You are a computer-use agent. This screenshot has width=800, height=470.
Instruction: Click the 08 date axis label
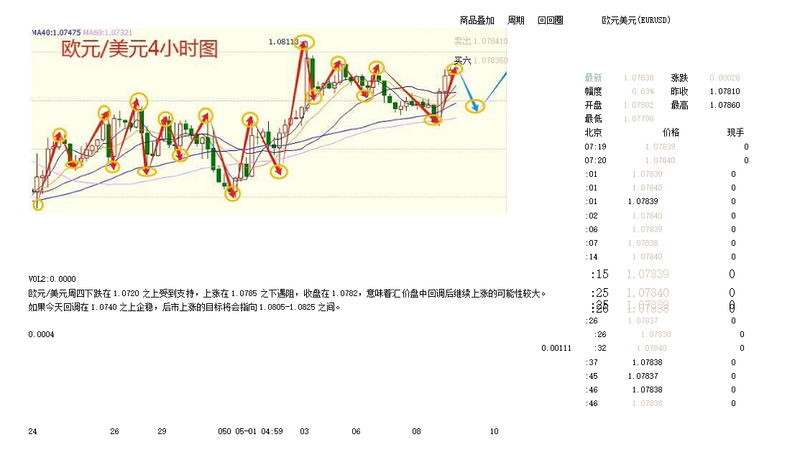tap(416, 431)
